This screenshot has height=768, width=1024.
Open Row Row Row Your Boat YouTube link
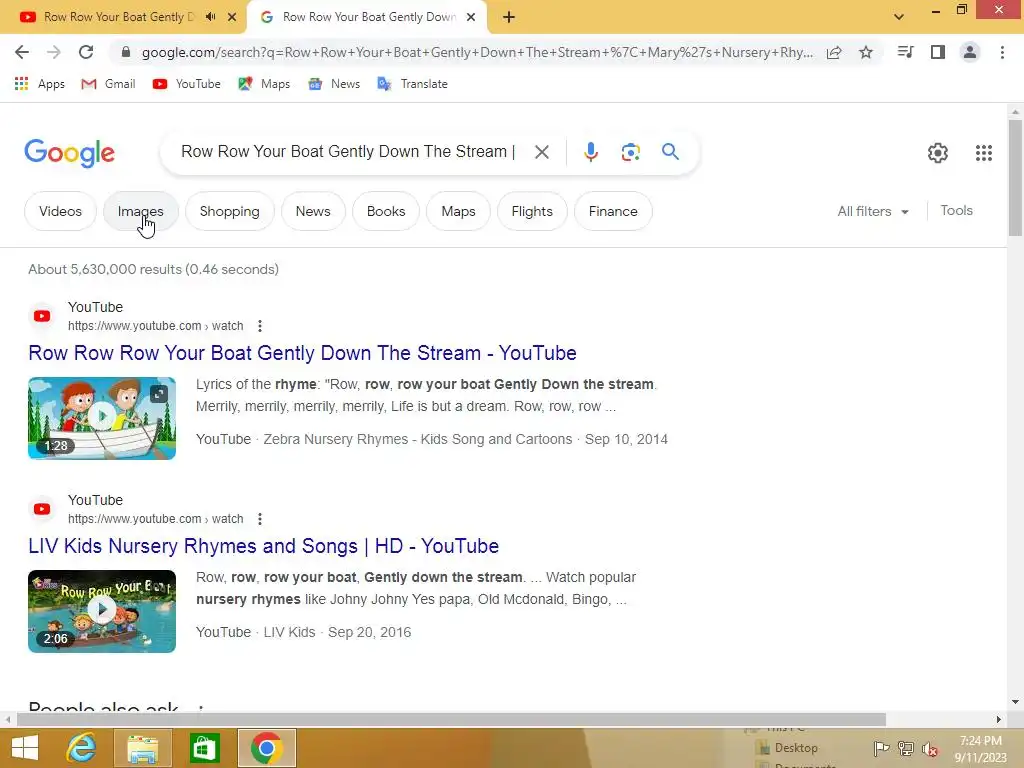(x=302, y=353)
